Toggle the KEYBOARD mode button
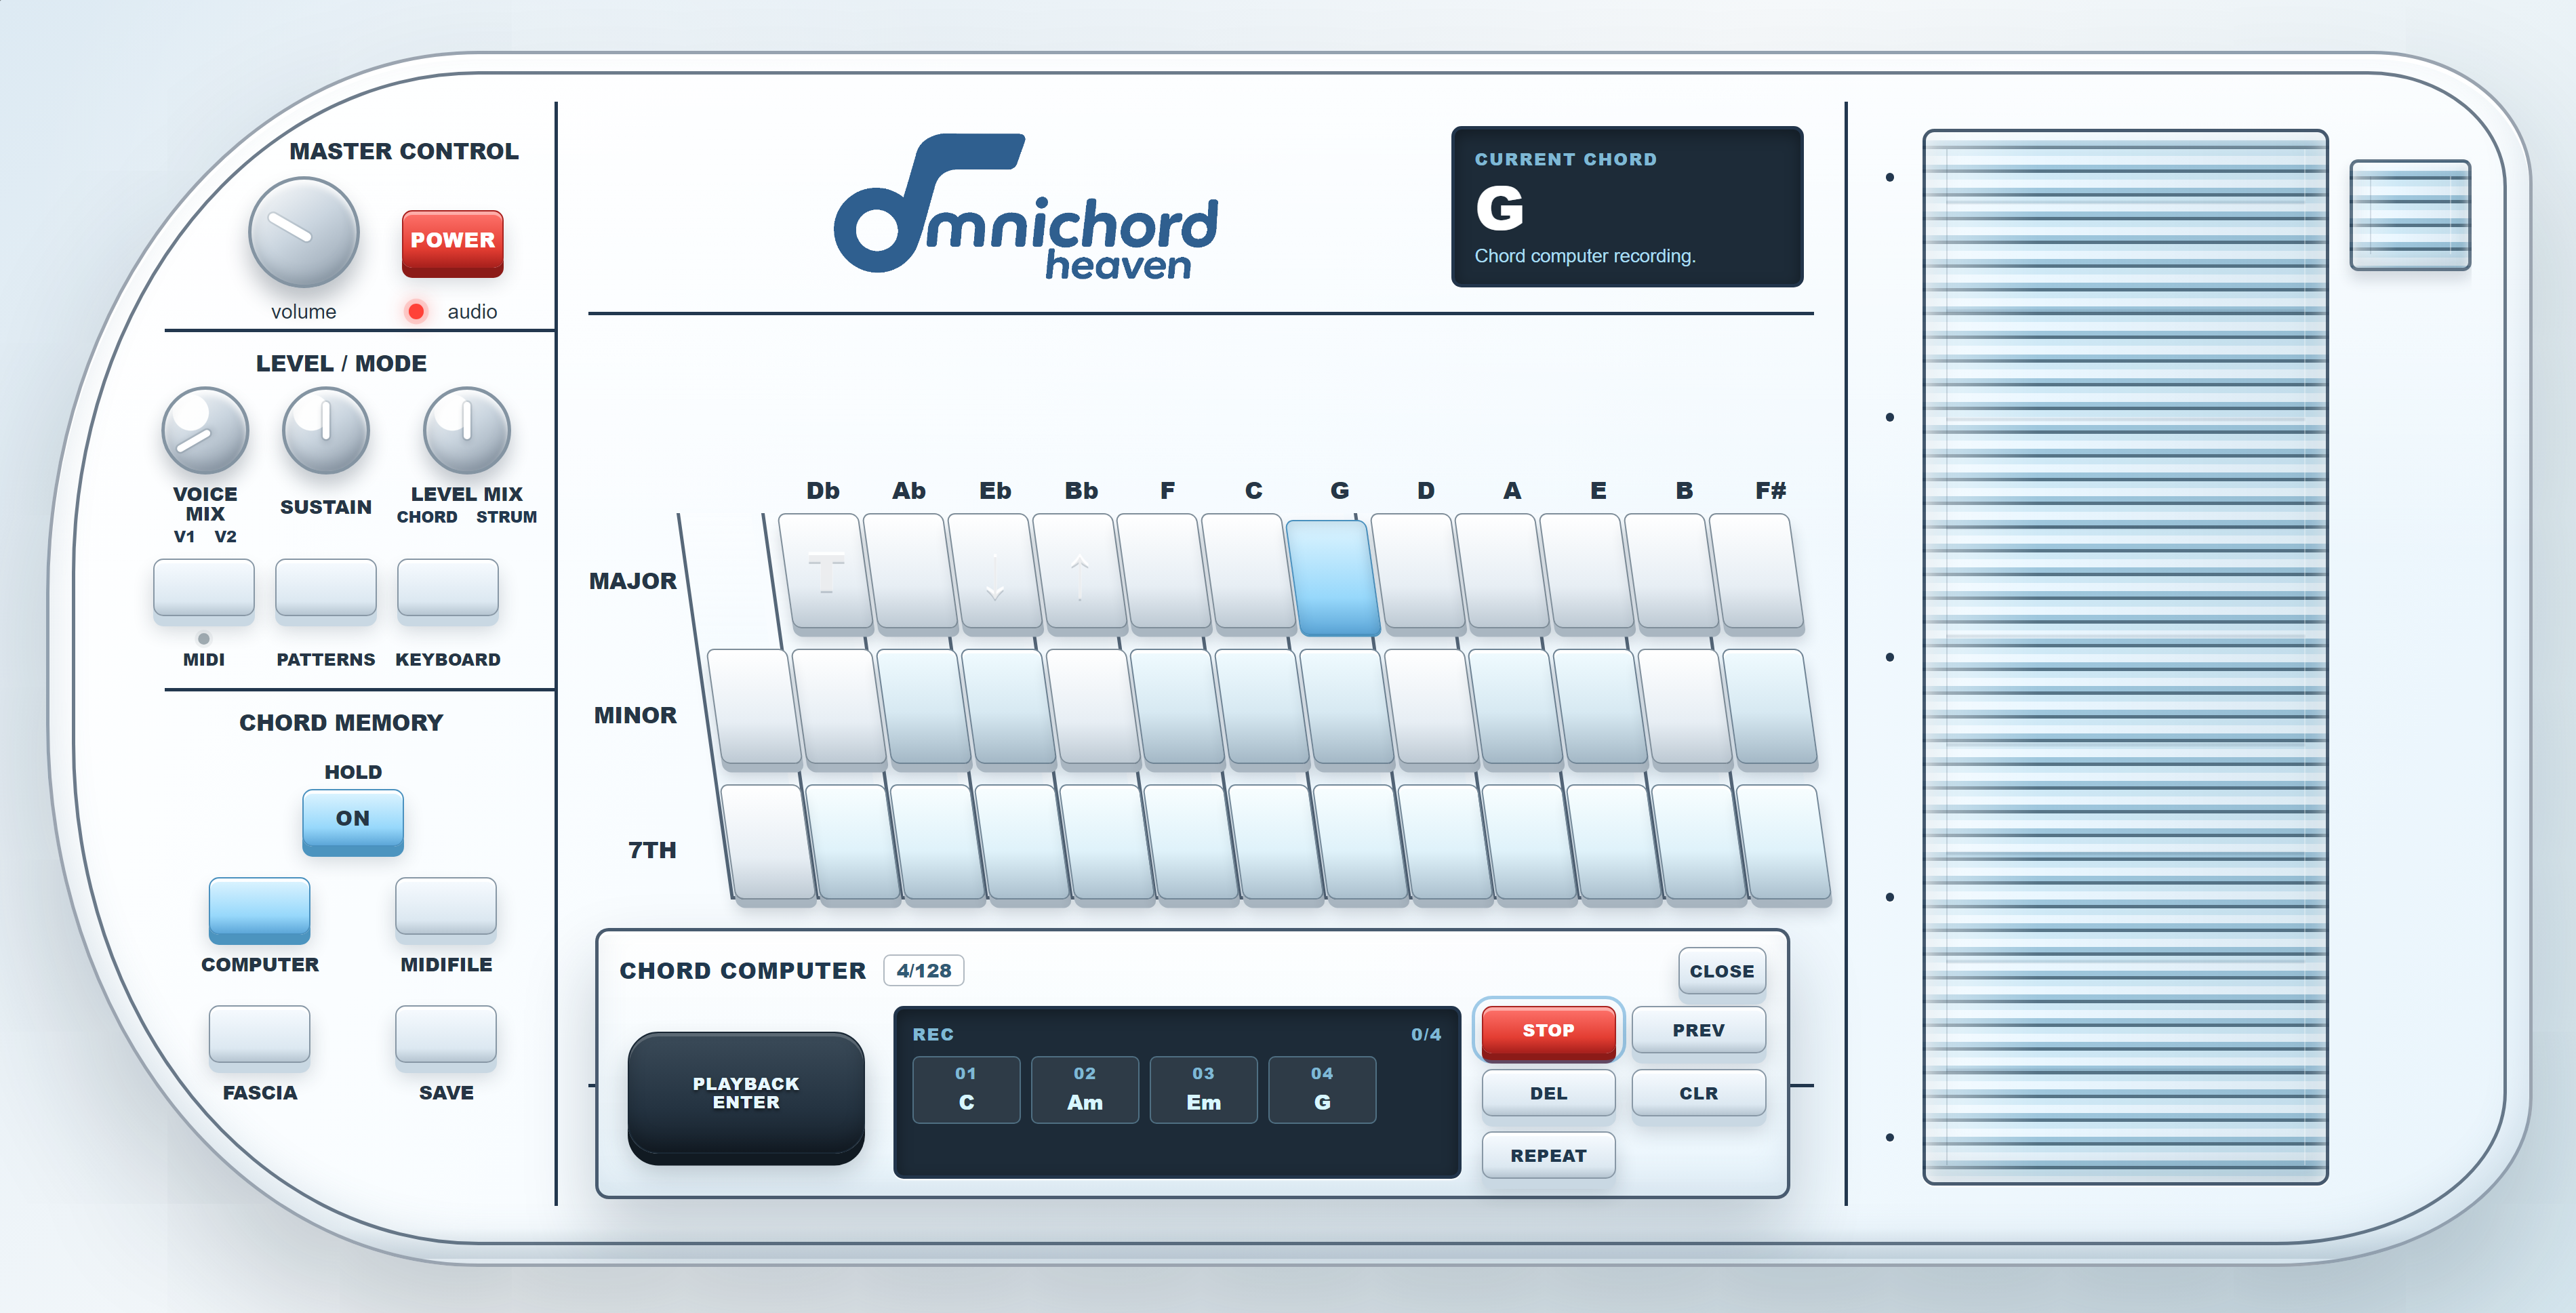This screenshot has height=1313, width=2576. [x=448, y=588]
